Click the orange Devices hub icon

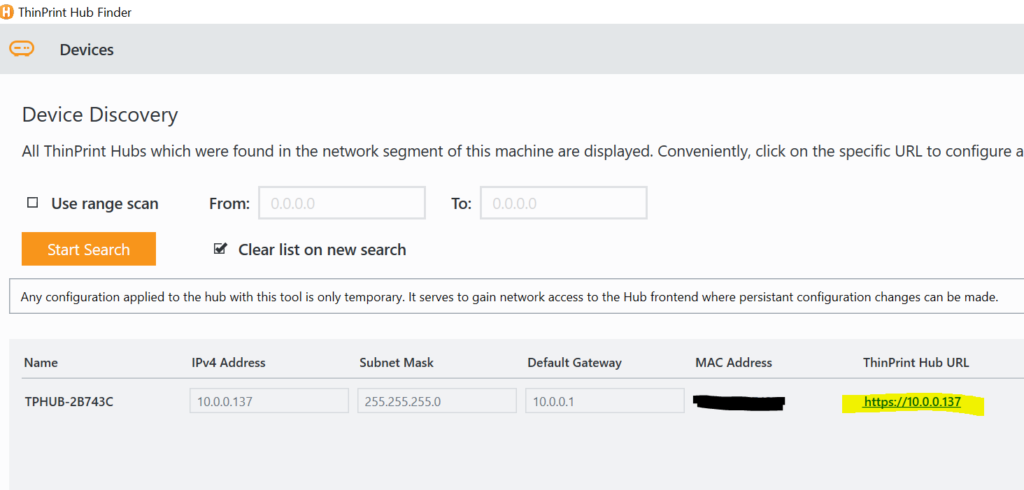point(22,49)
